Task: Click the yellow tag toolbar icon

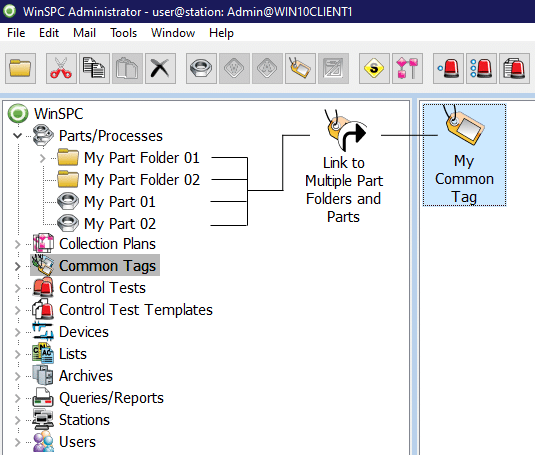Action: [x=300, y=68]
